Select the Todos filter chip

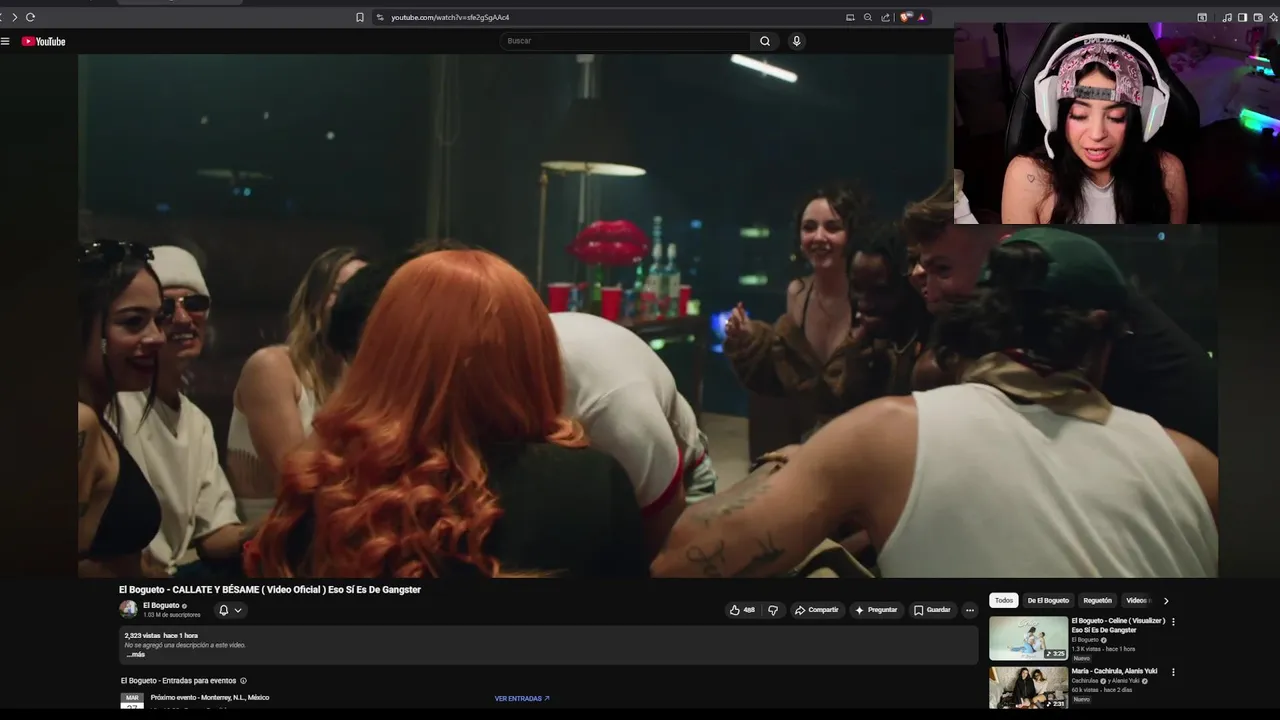[x=1004, y=601]
